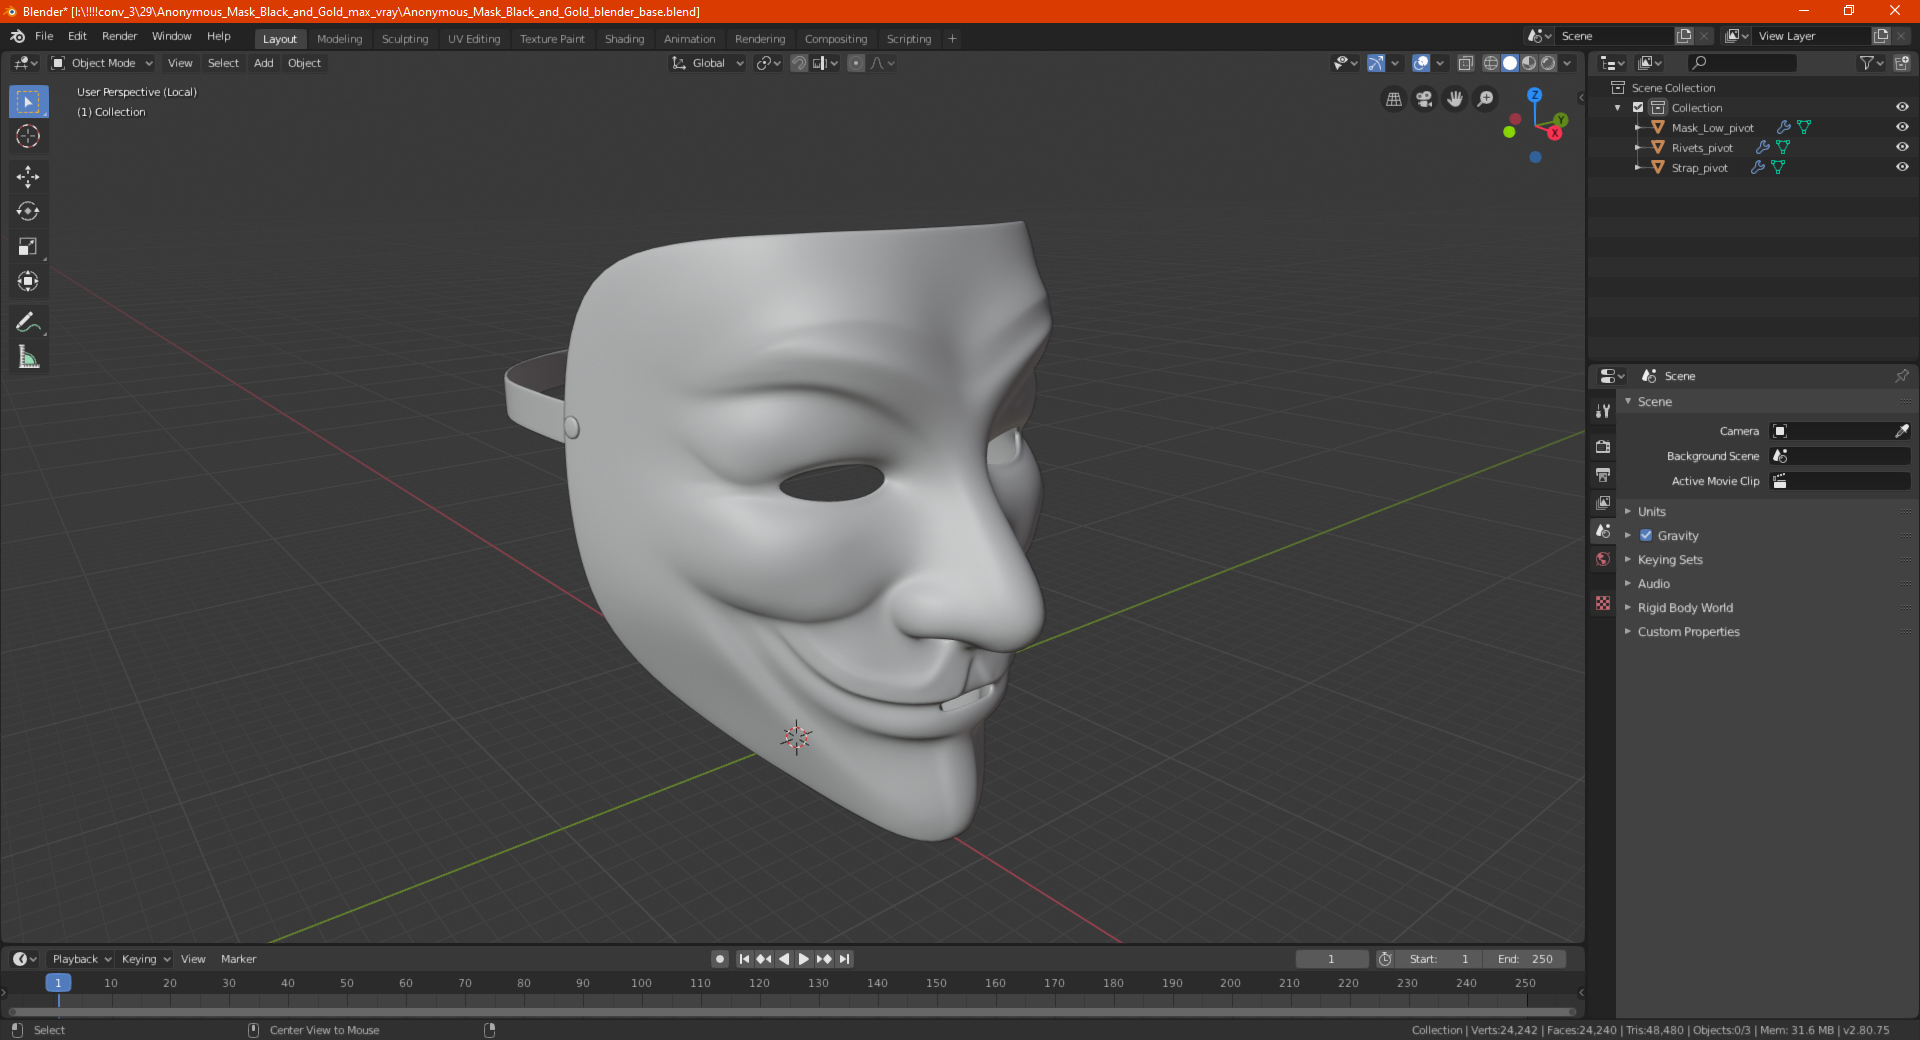Play the animation in reverse
1920x1040 pixels.
784,959
